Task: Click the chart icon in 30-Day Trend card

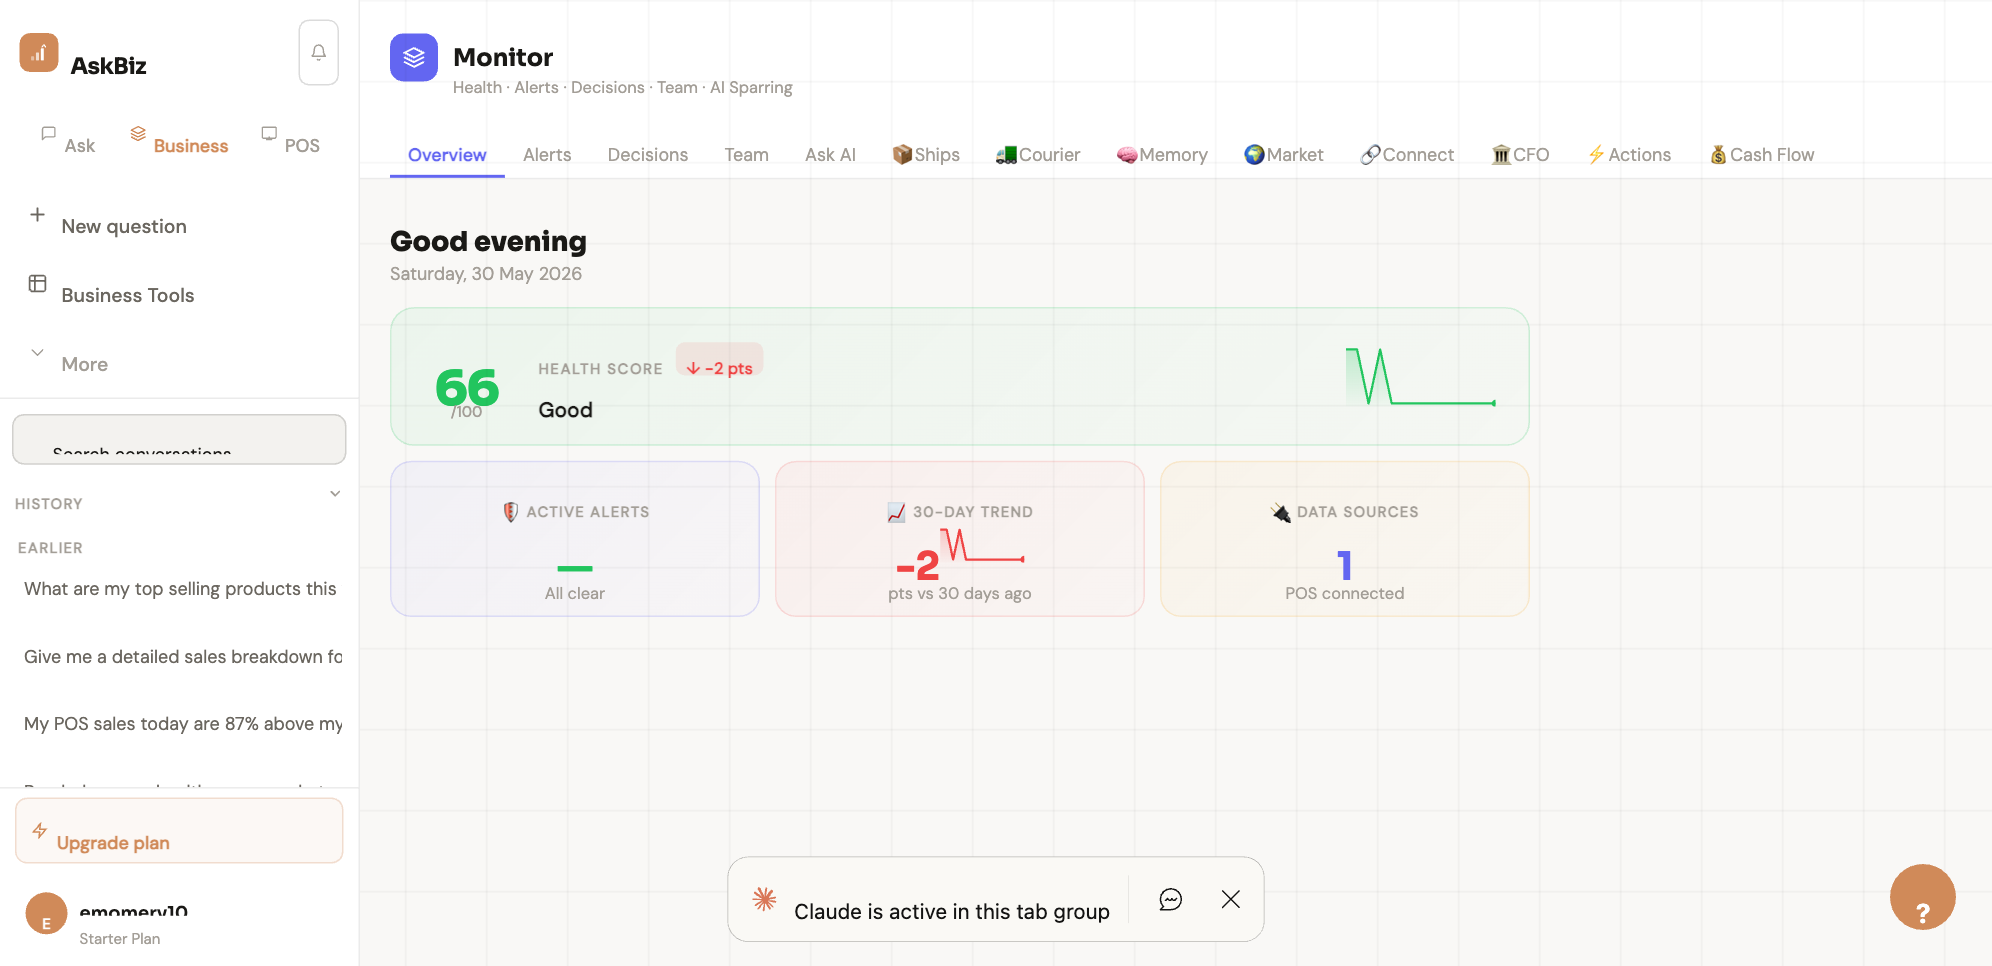Action: (896, 512)
